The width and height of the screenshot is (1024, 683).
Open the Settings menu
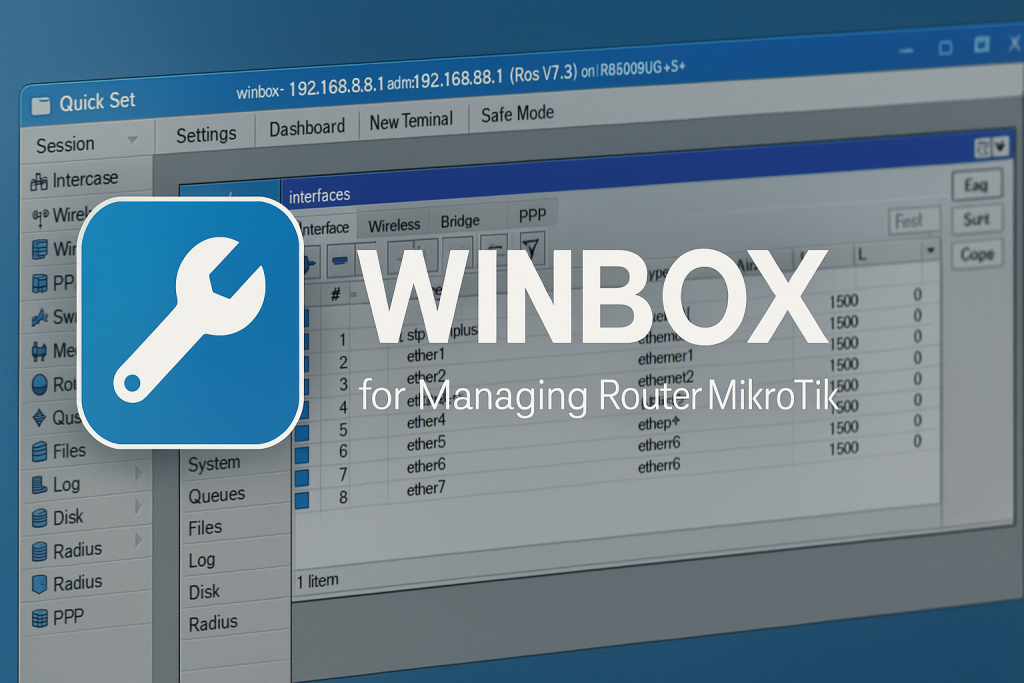[x=206, y=135]
